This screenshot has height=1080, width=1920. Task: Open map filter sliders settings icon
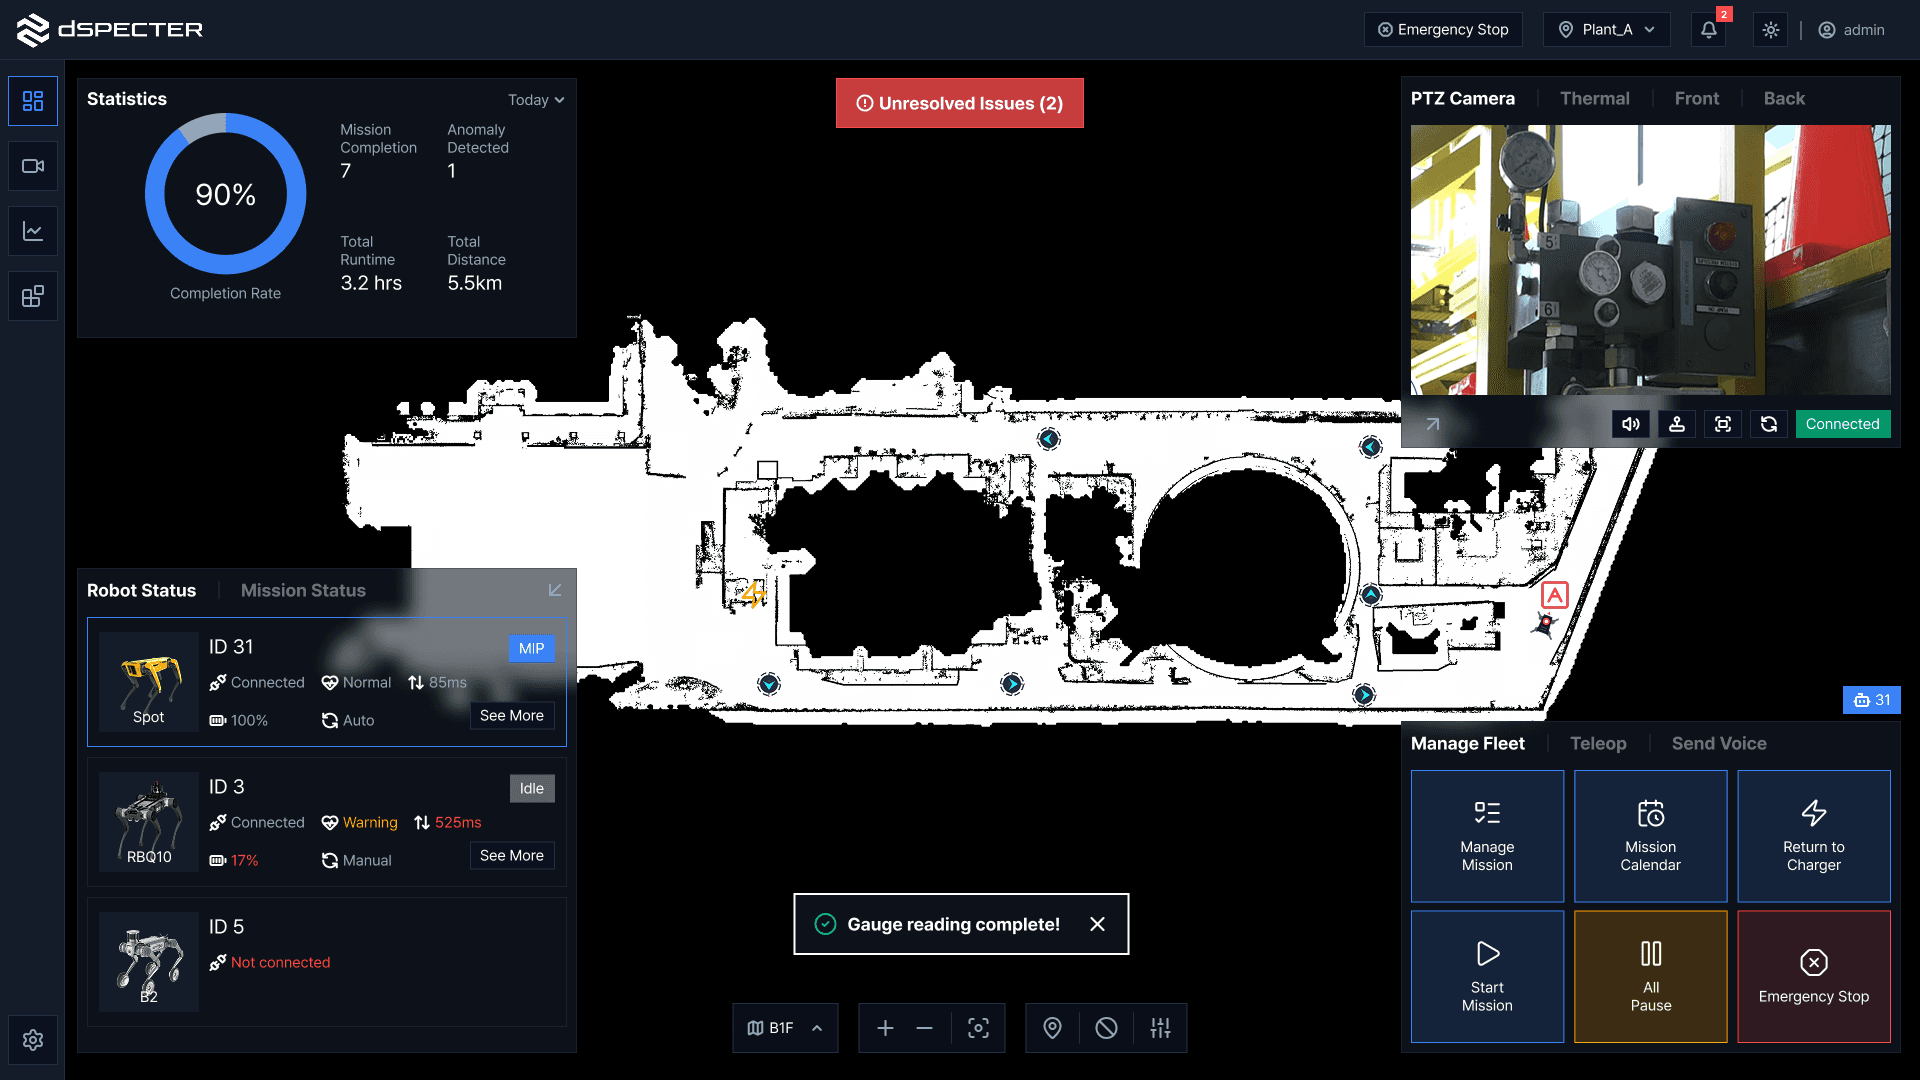point(1160,1028)
